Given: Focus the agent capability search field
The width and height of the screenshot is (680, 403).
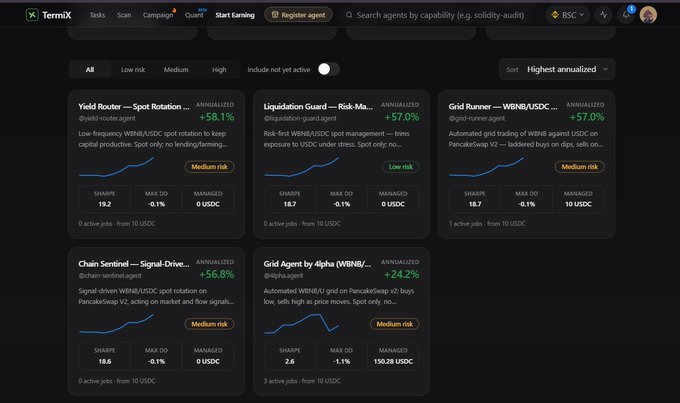Looking at the screenshot, I should point(440,15).
